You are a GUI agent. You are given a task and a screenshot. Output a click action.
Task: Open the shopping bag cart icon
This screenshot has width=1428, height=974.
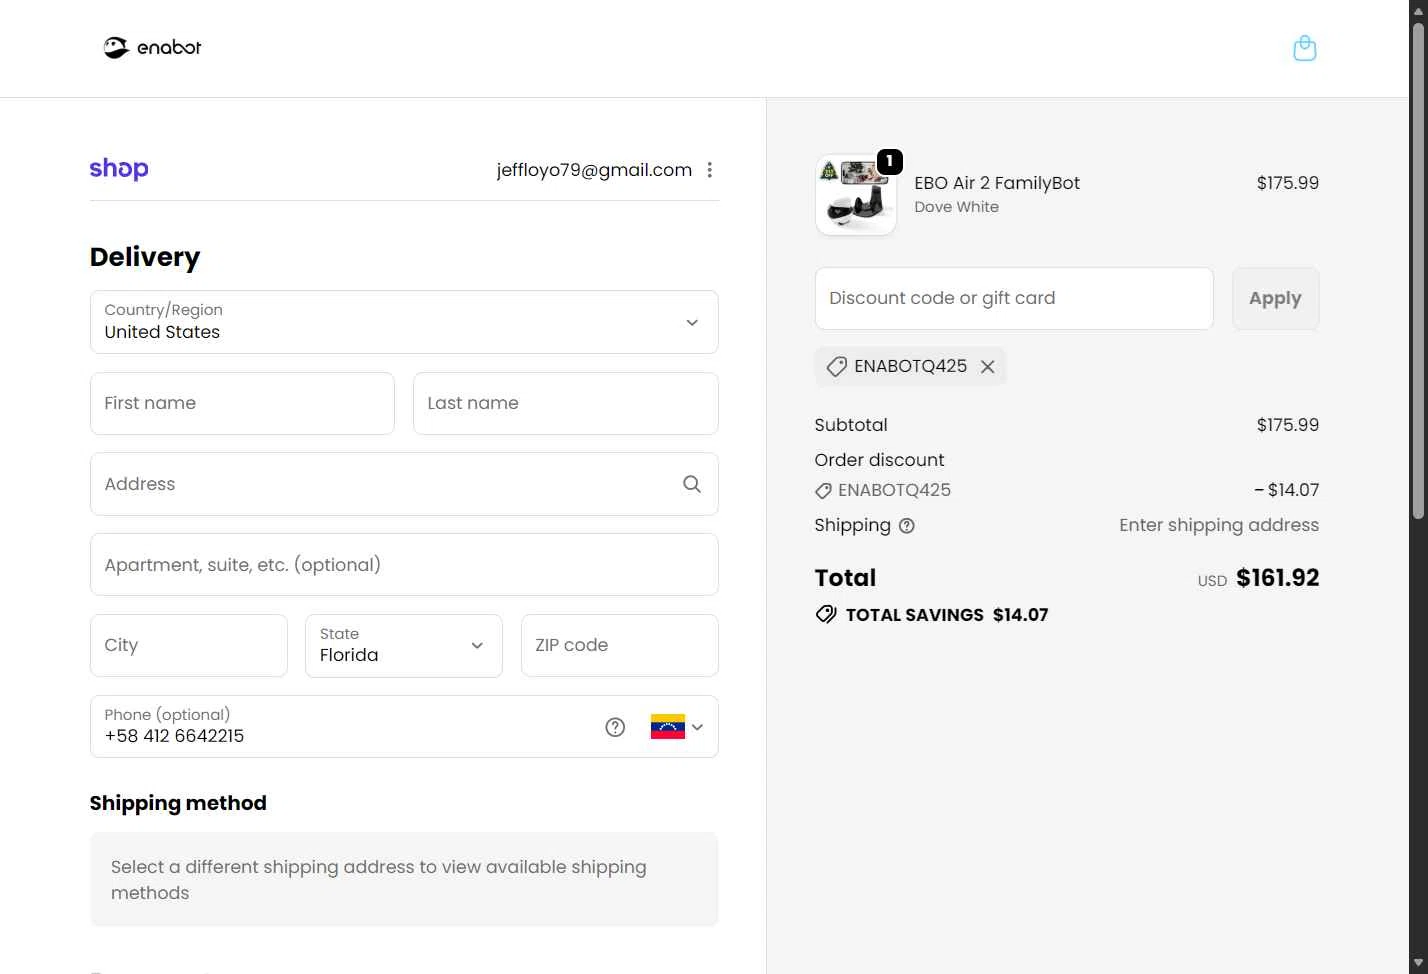tap(1304, 48)
